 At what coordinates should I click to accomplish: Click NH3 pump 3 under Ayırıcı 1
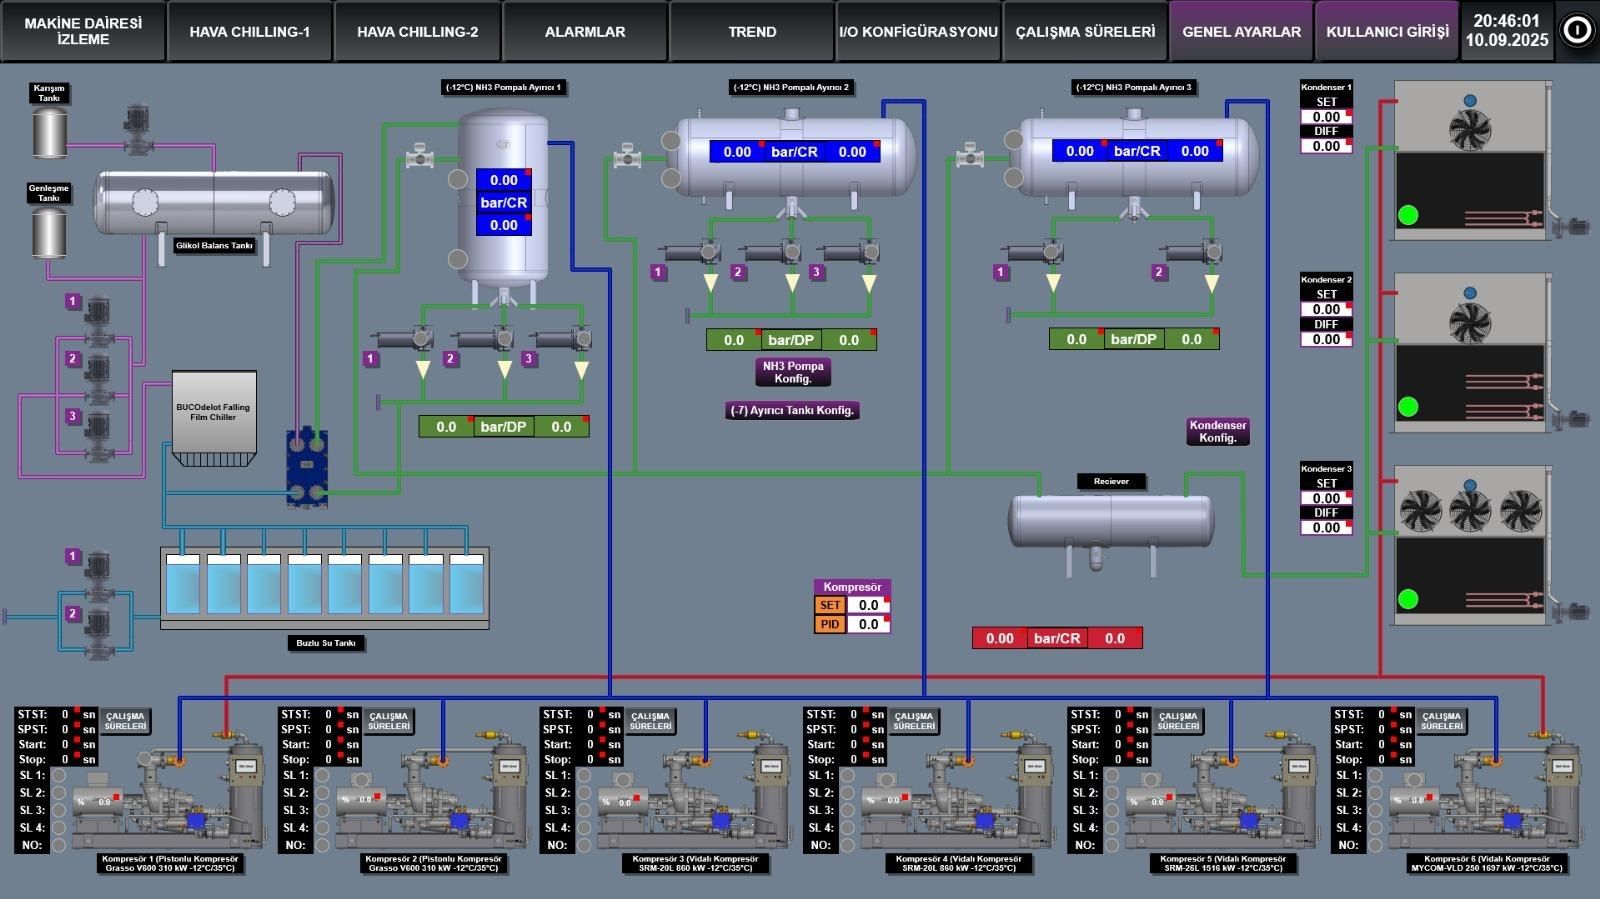[x=562, y=340]
